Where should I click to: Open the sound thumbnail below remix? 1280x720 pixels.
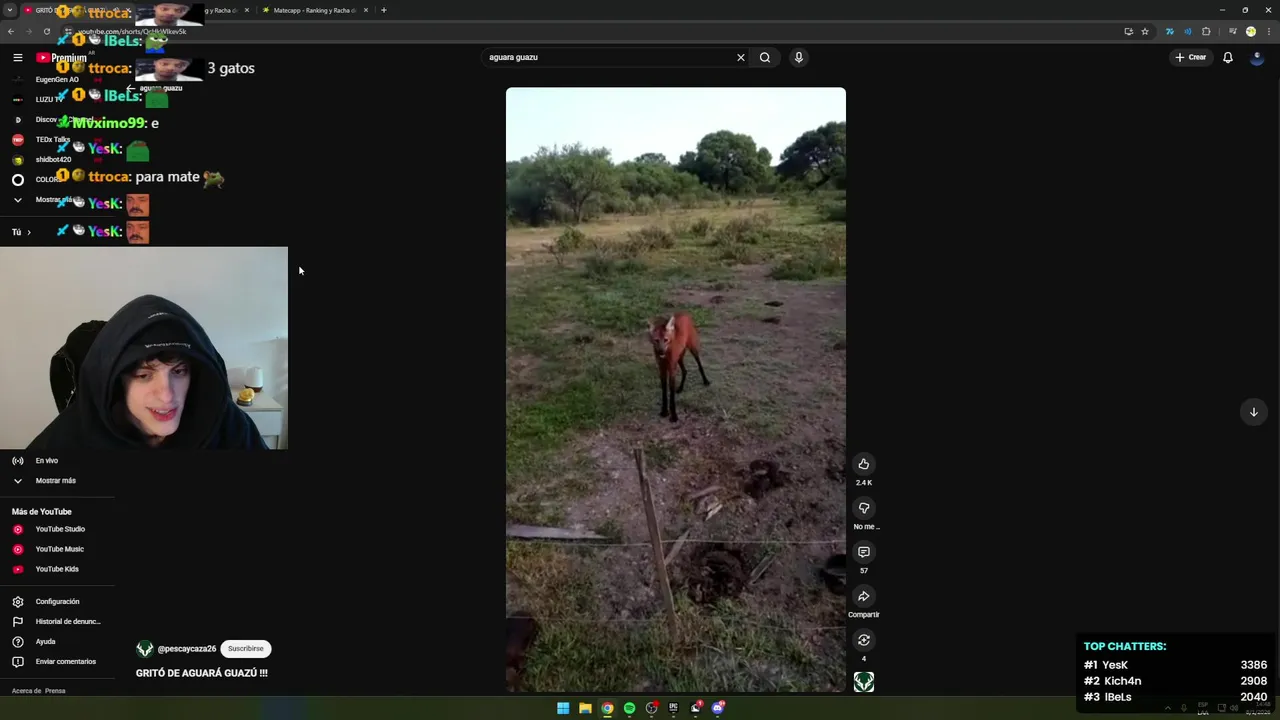[864, 681]
